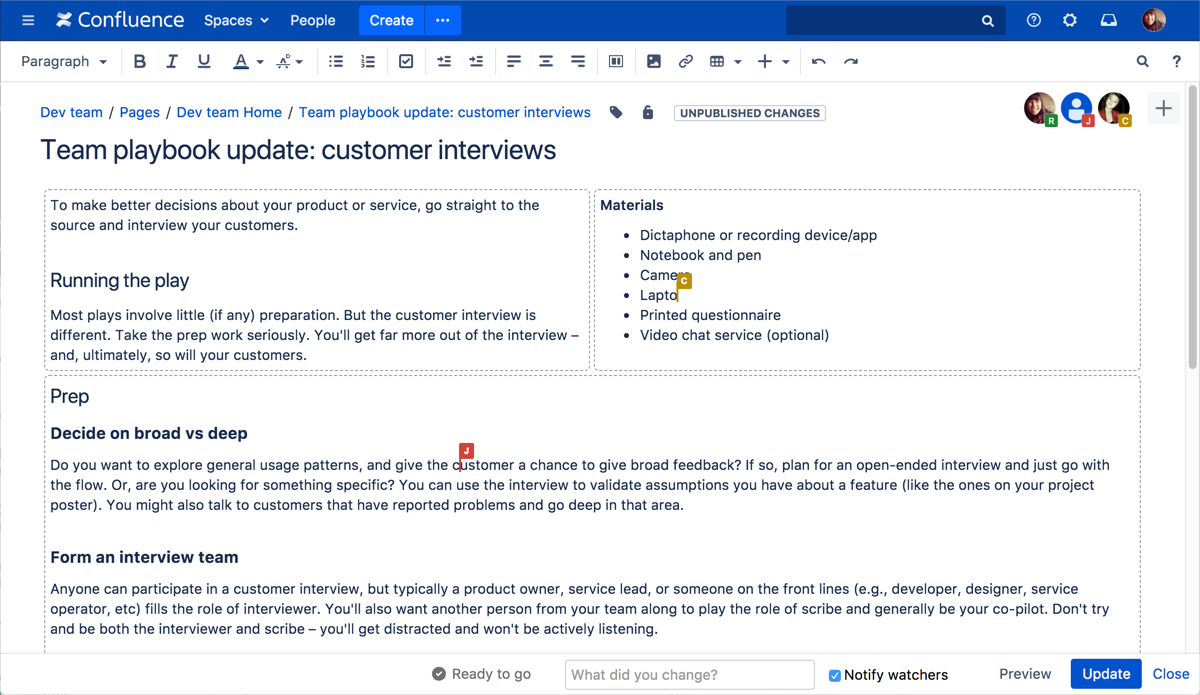
Task: Go to Confluence home logo
Action: 120,20
